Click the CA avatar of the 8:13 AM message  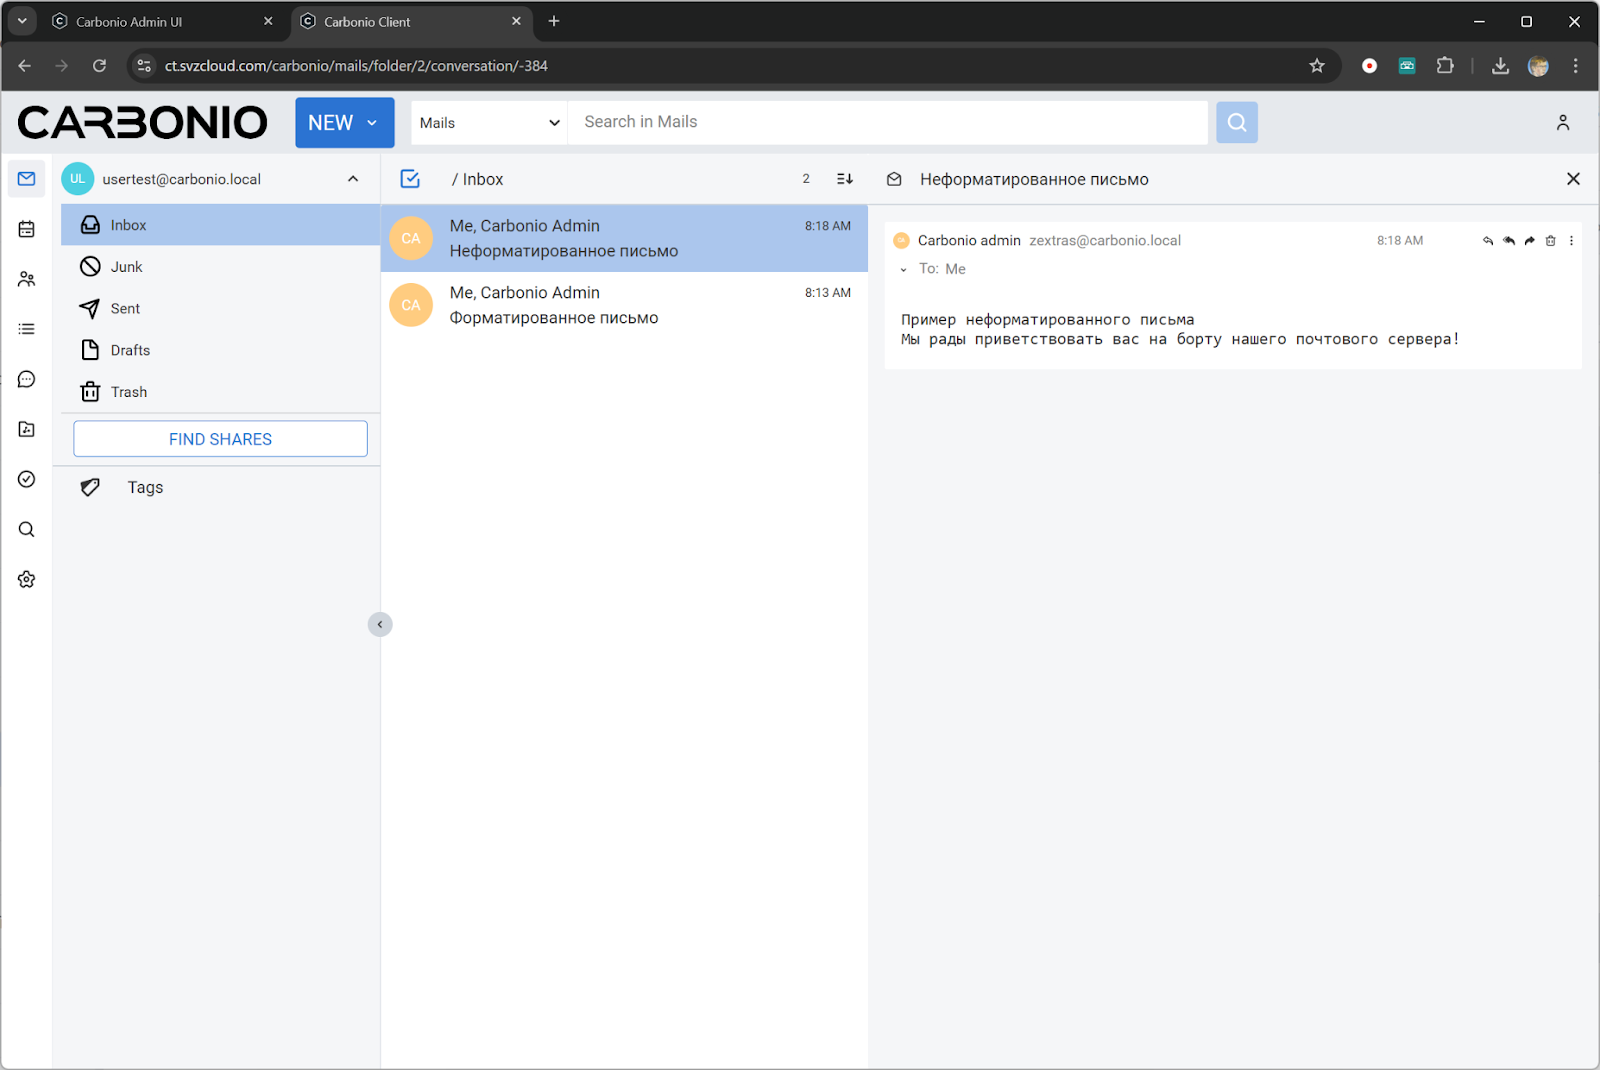(x=411, y=305)
